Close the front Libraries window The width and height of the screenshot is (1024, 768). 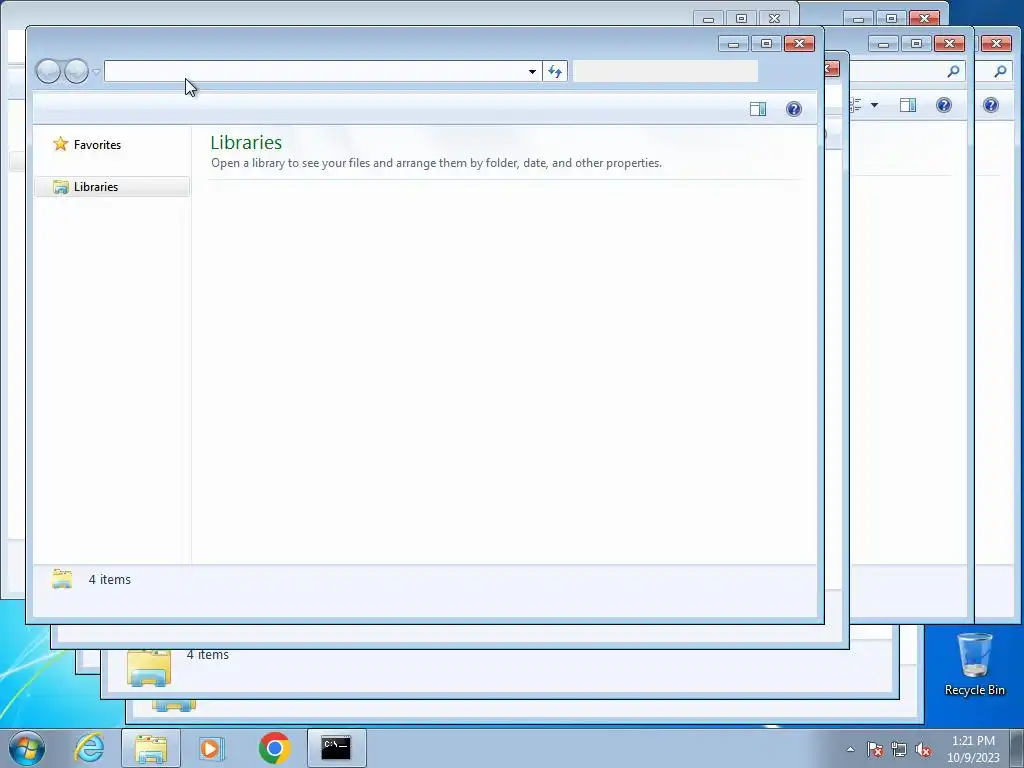click(x=799, y=44)
